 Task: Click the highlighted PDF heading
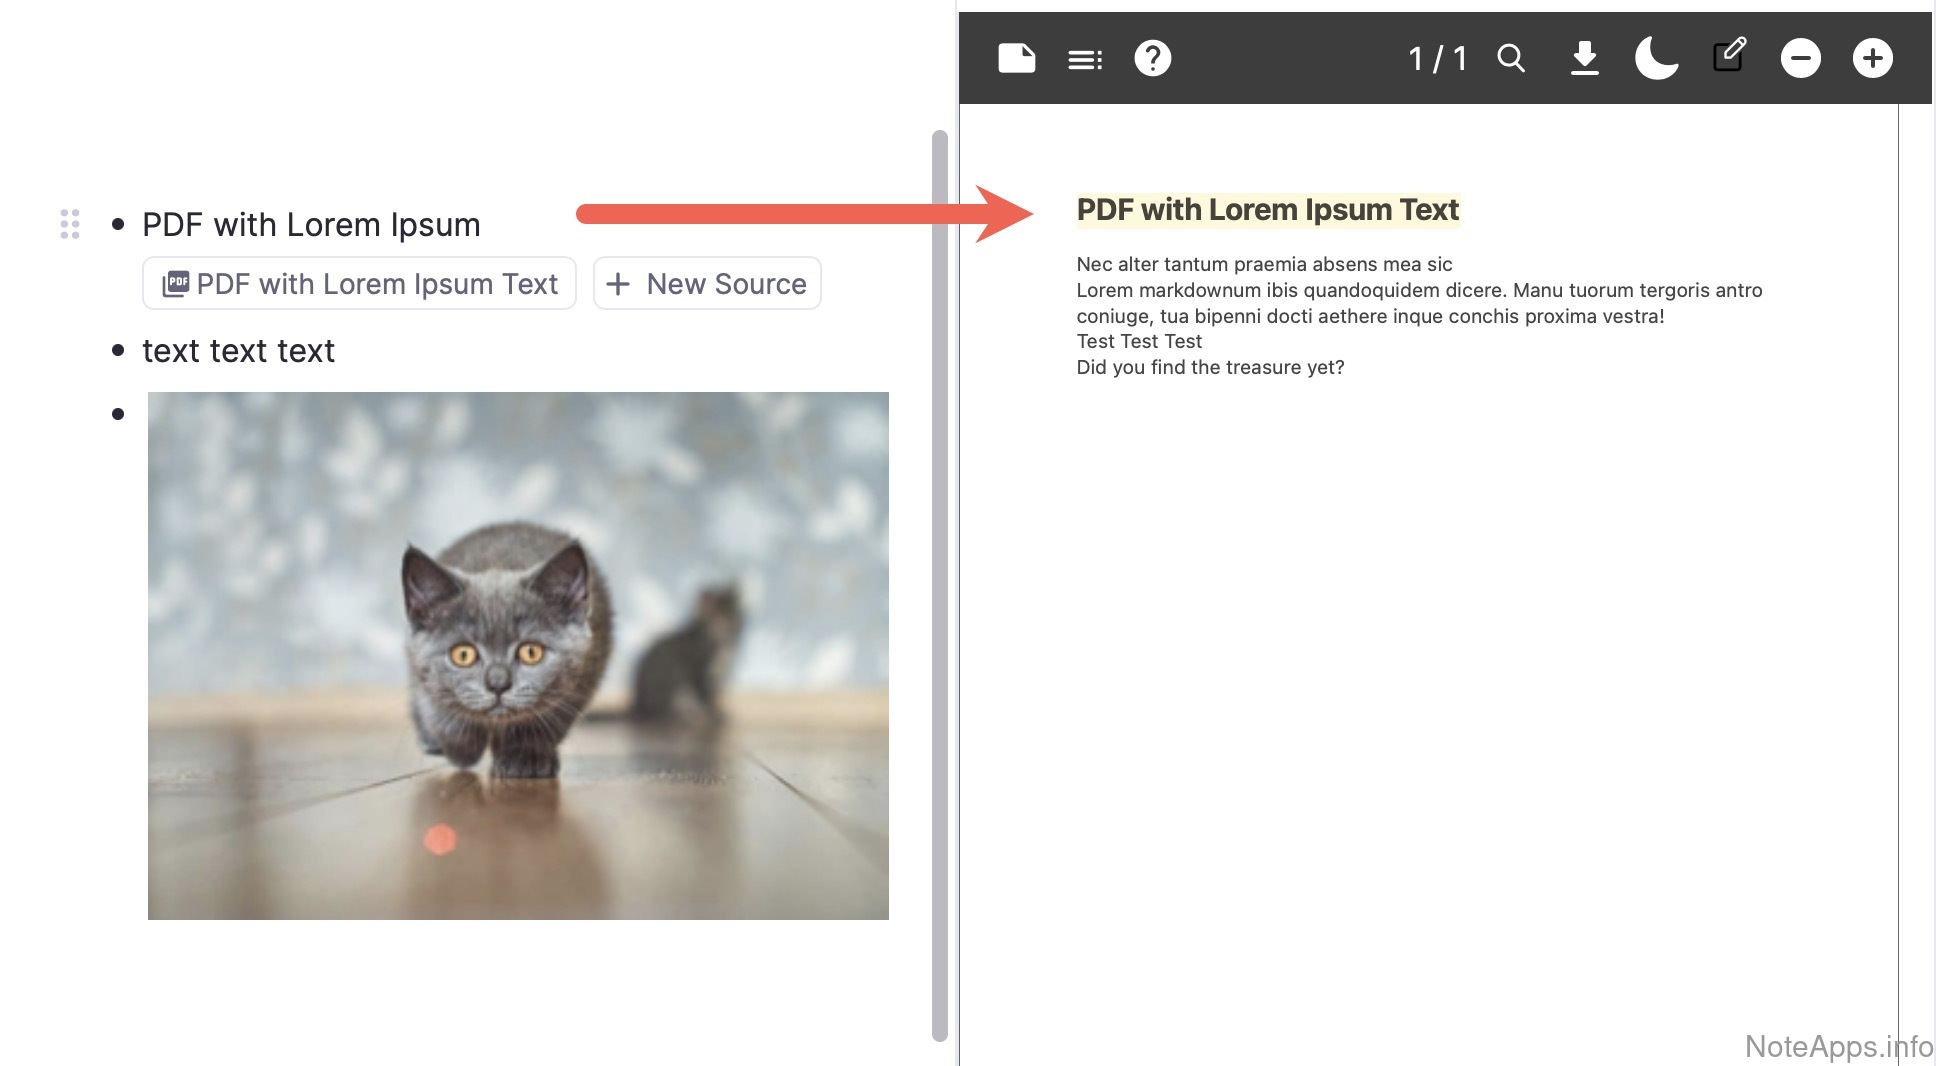coord(1267,210)
